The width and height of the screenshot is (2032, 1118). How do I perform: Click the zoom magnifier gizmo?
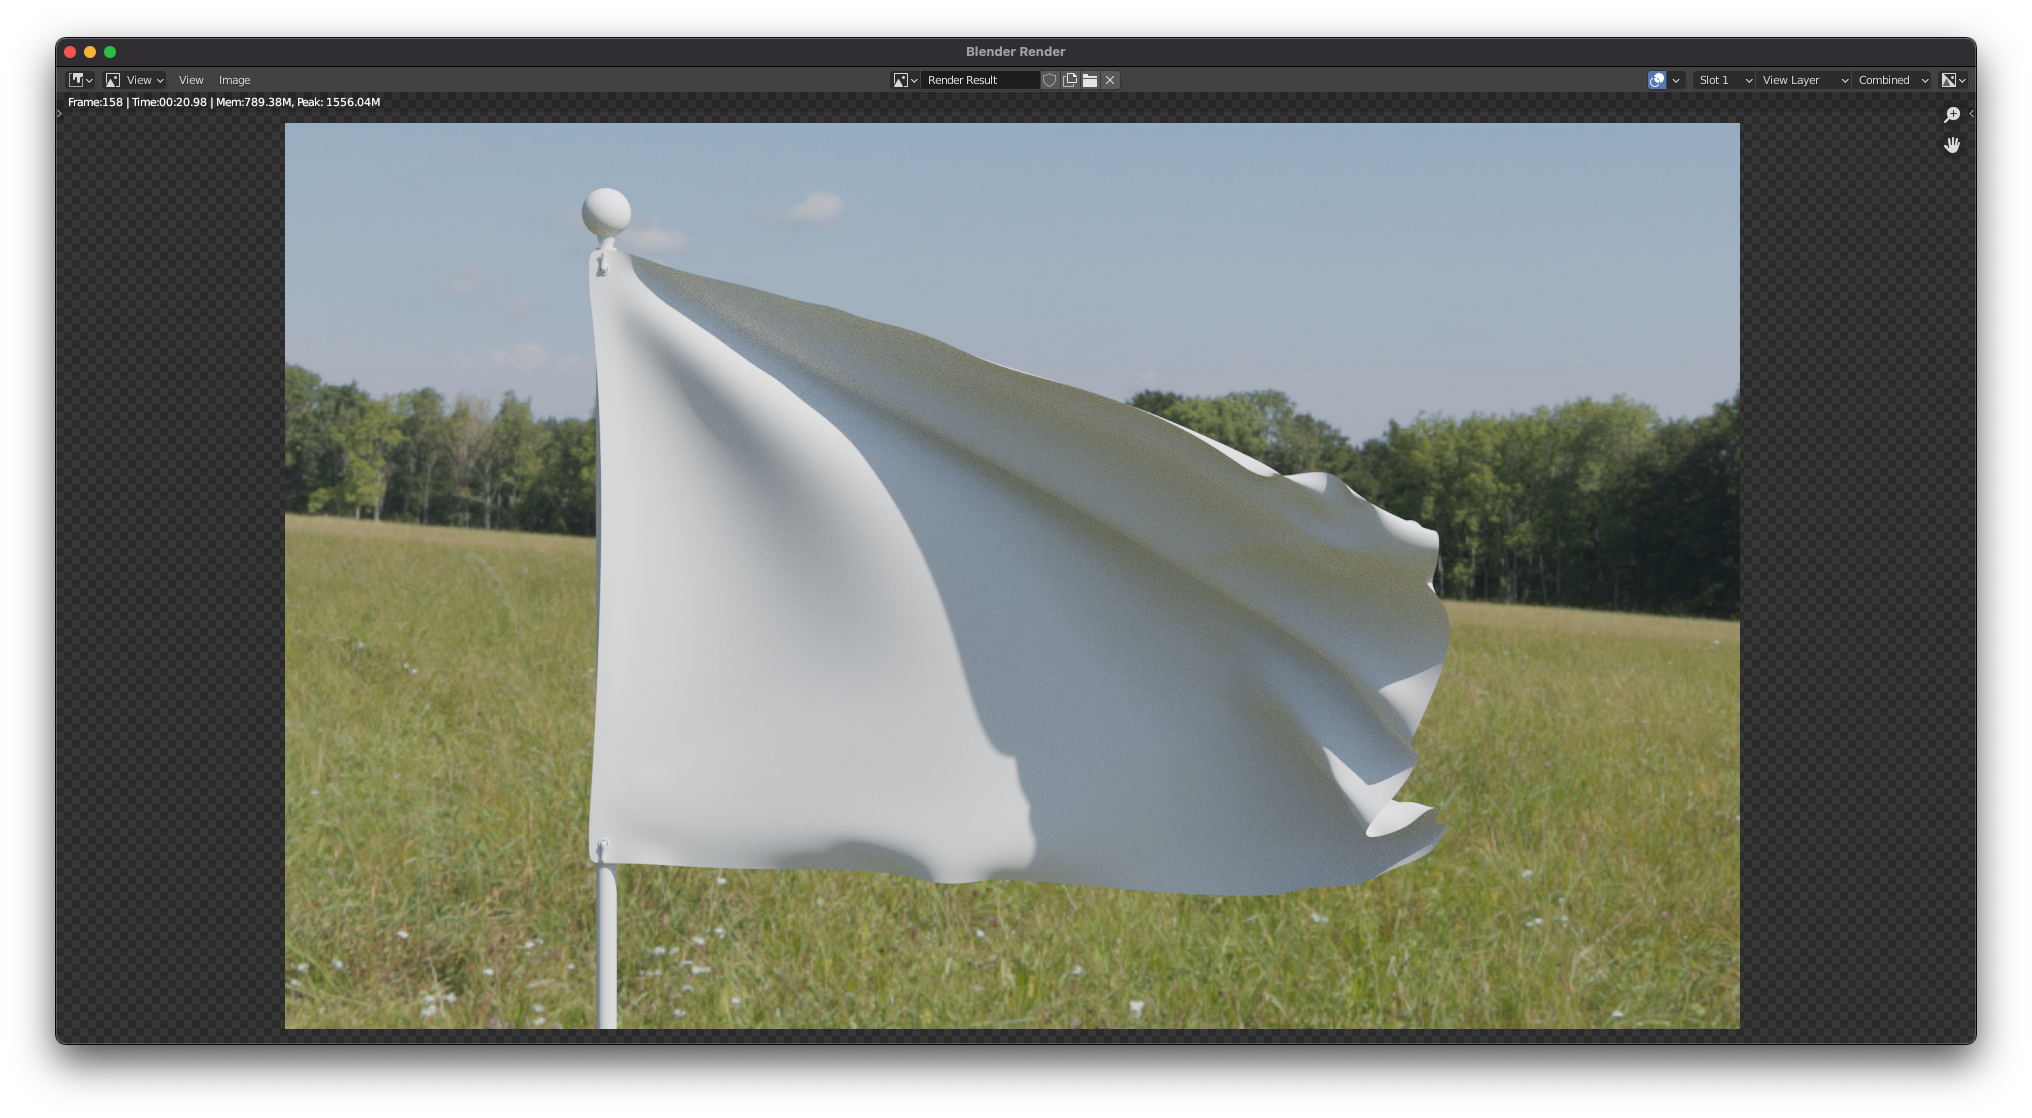click(x=1951, y=115)
